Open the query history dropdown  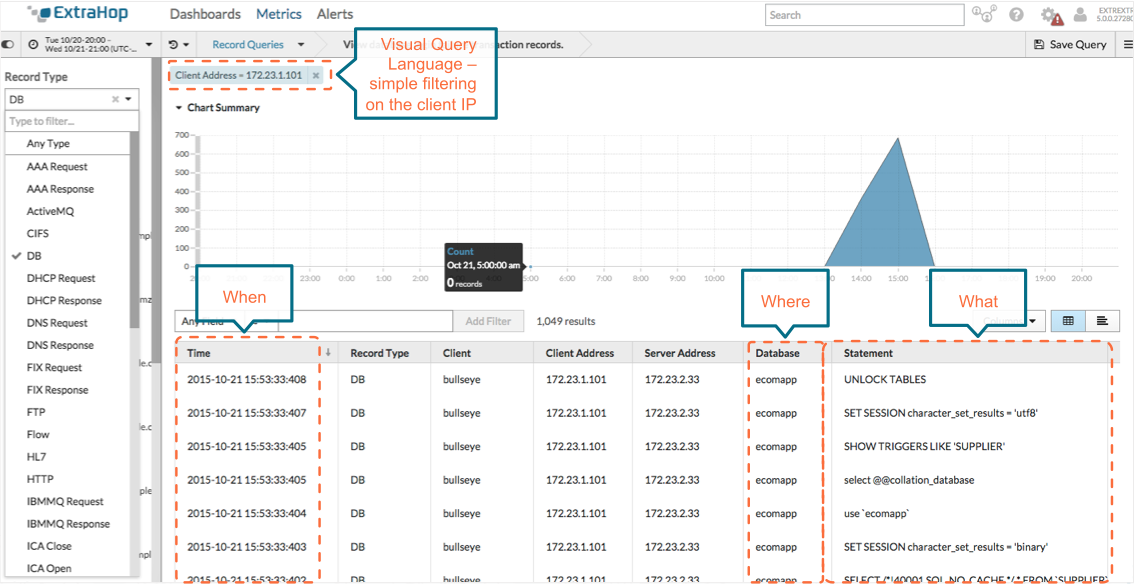179,45
